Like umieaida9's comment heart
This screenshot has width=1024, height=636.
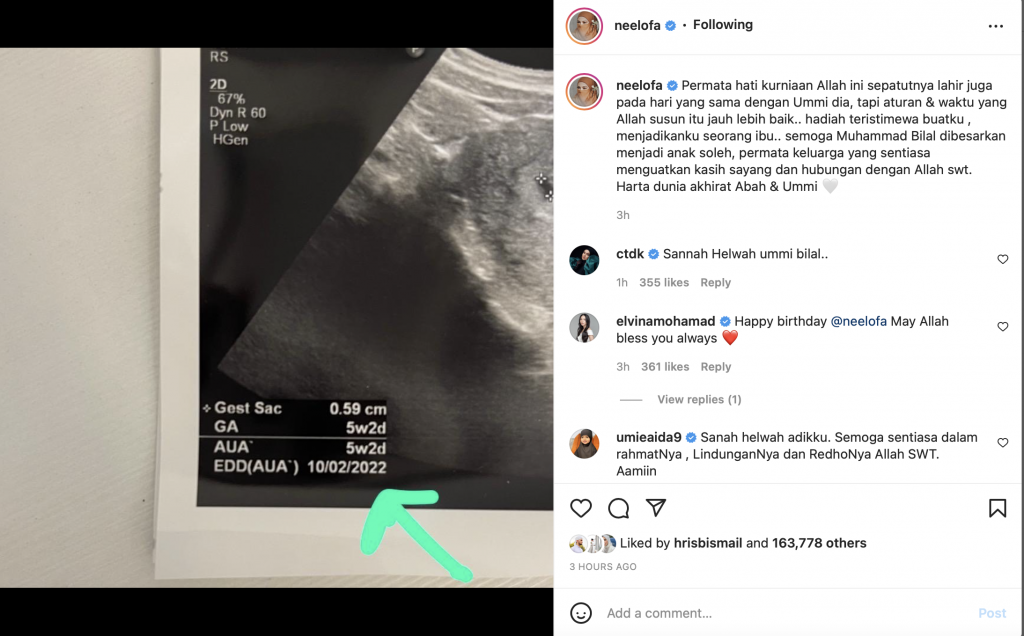click(x=1002, y=443)
